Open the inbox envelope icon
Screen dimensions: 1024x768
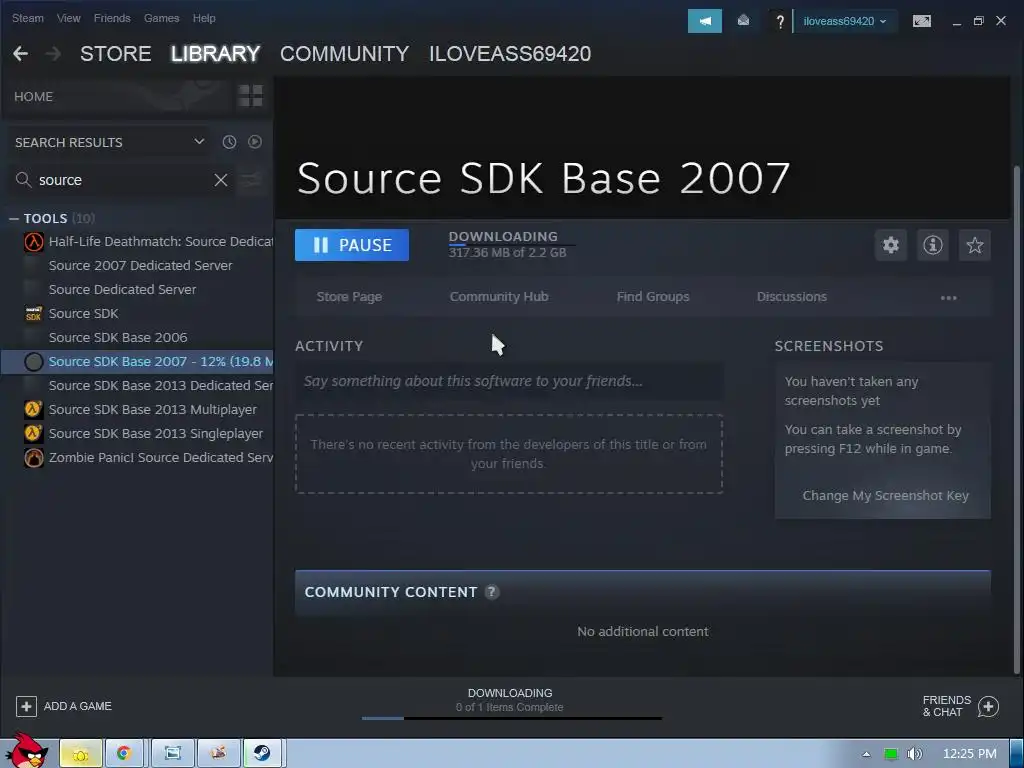coord(743,21)
